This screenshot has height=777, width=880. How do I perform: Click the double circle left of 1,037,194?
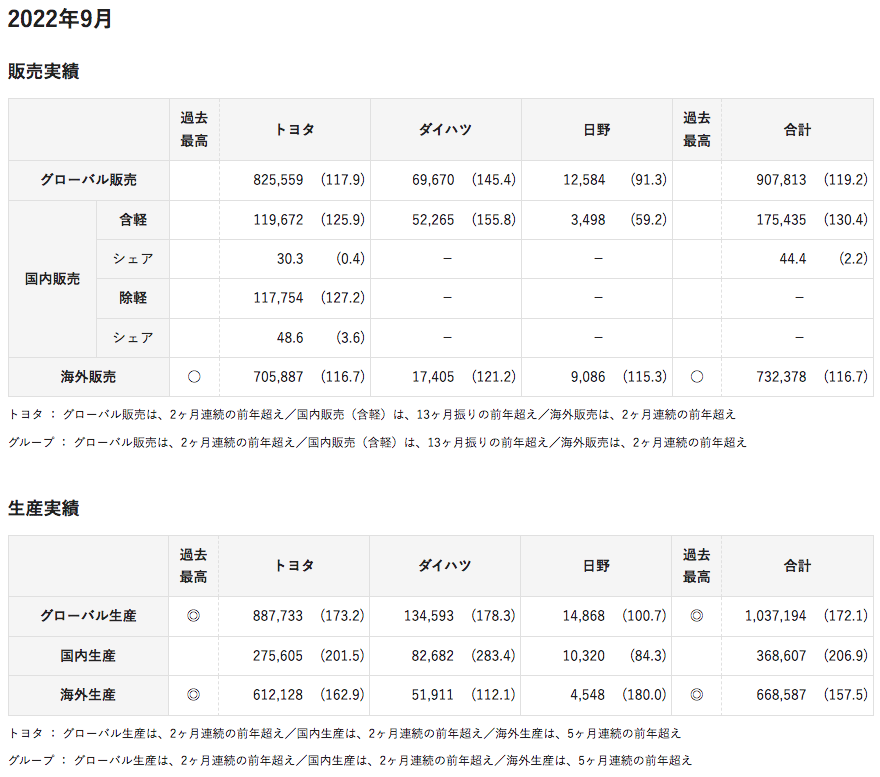point(696,616)
